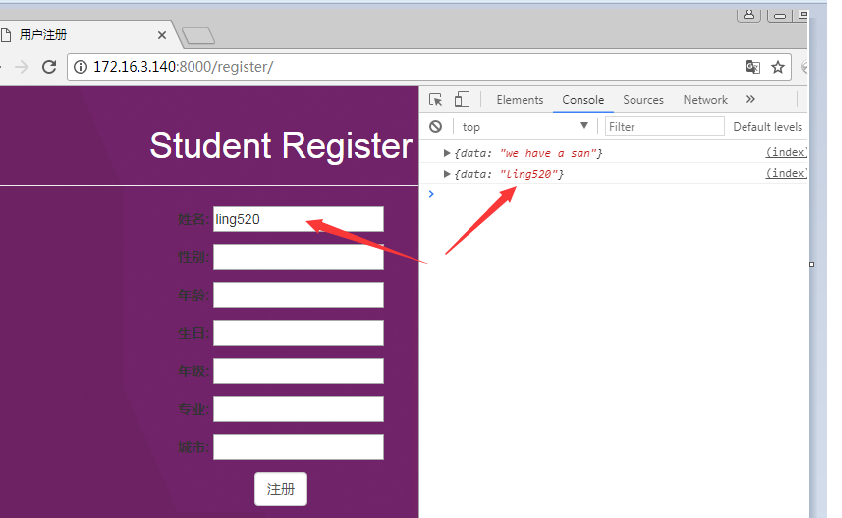Expand the "ling520" data object
Viewport: 842px width, 518px height.
pyautogui.click(x=446, y=174)
